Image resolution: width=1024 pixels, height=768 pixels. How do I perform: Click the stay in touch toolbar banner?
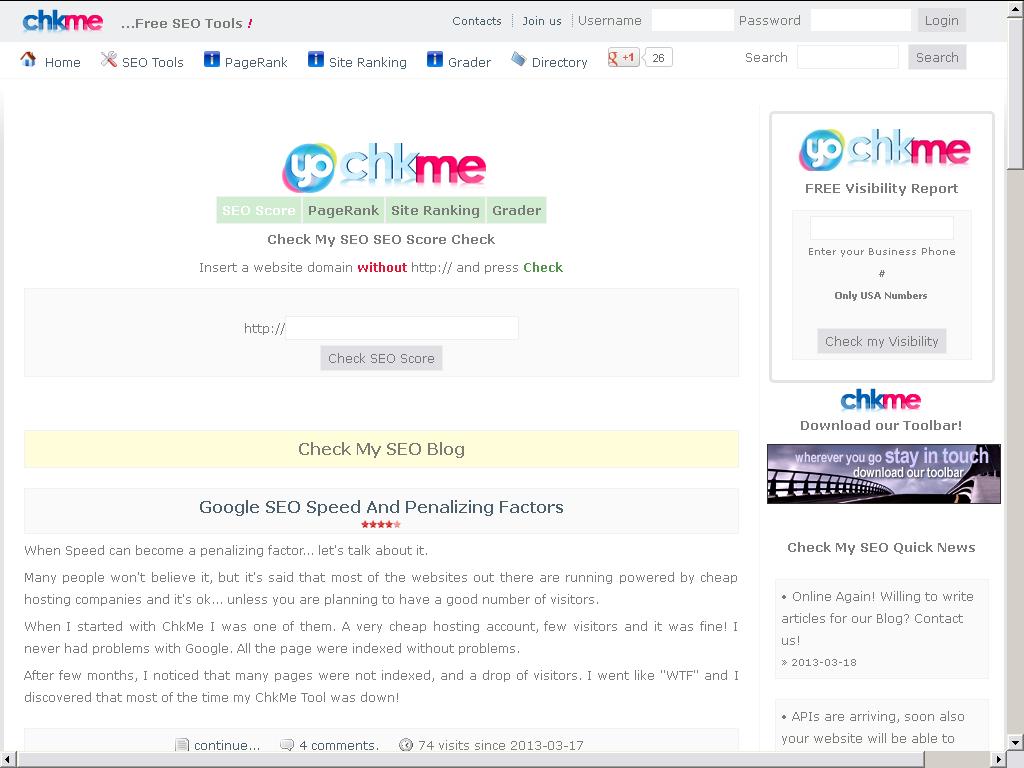click(x=884, y=474)
